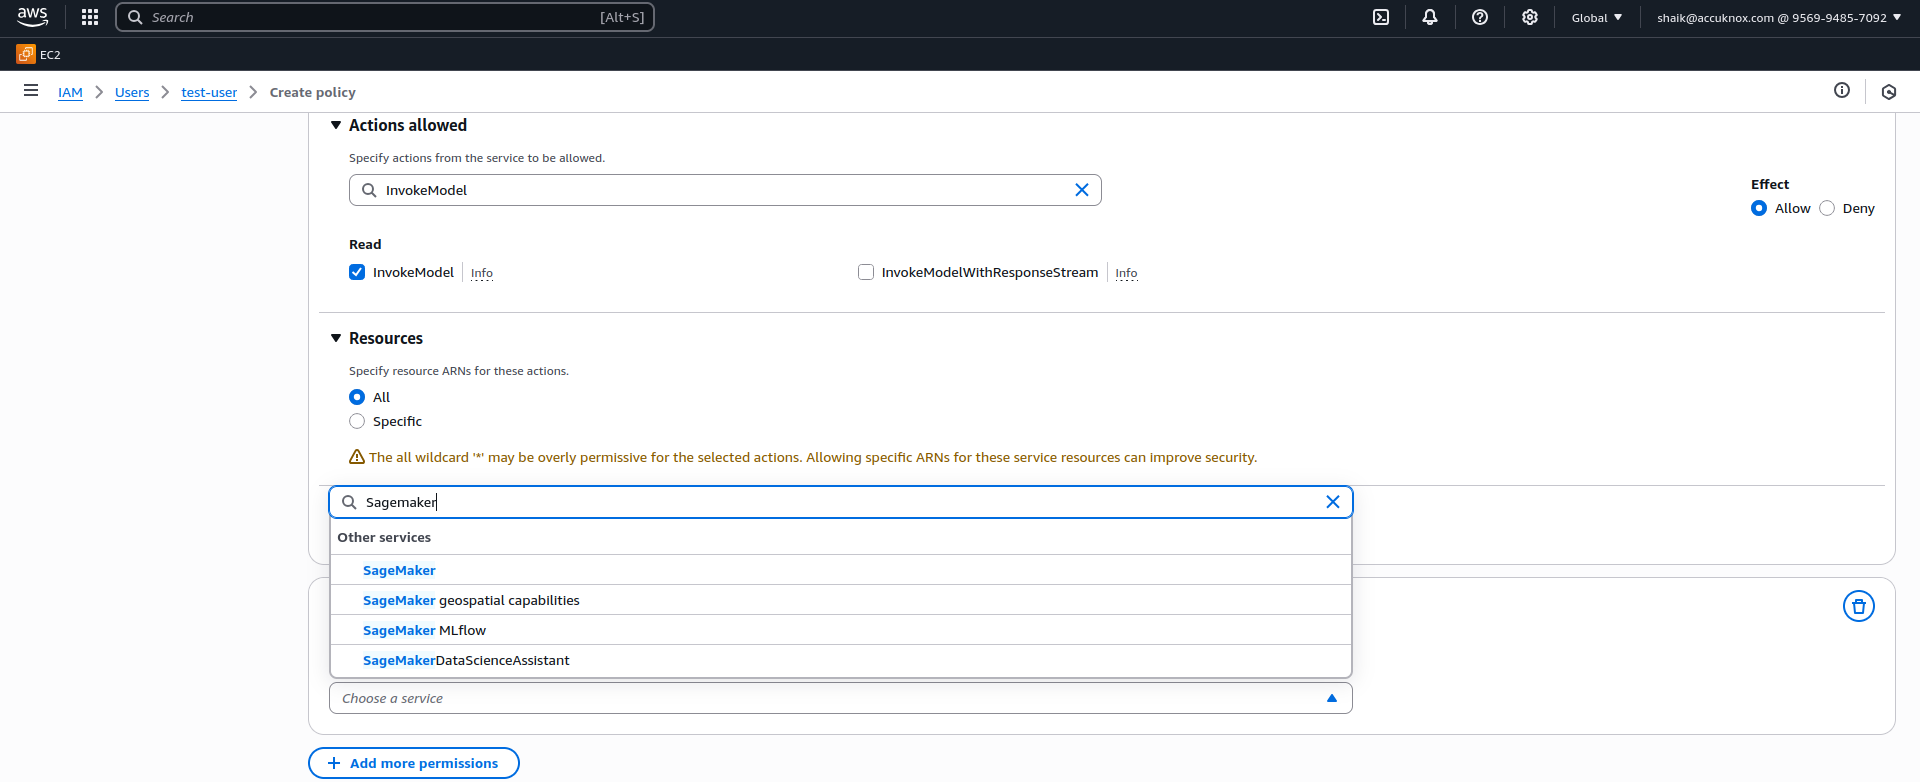This screenshot has width=1920, height=782.
Task: Open the notifications bell
Action: [1430, 17]
